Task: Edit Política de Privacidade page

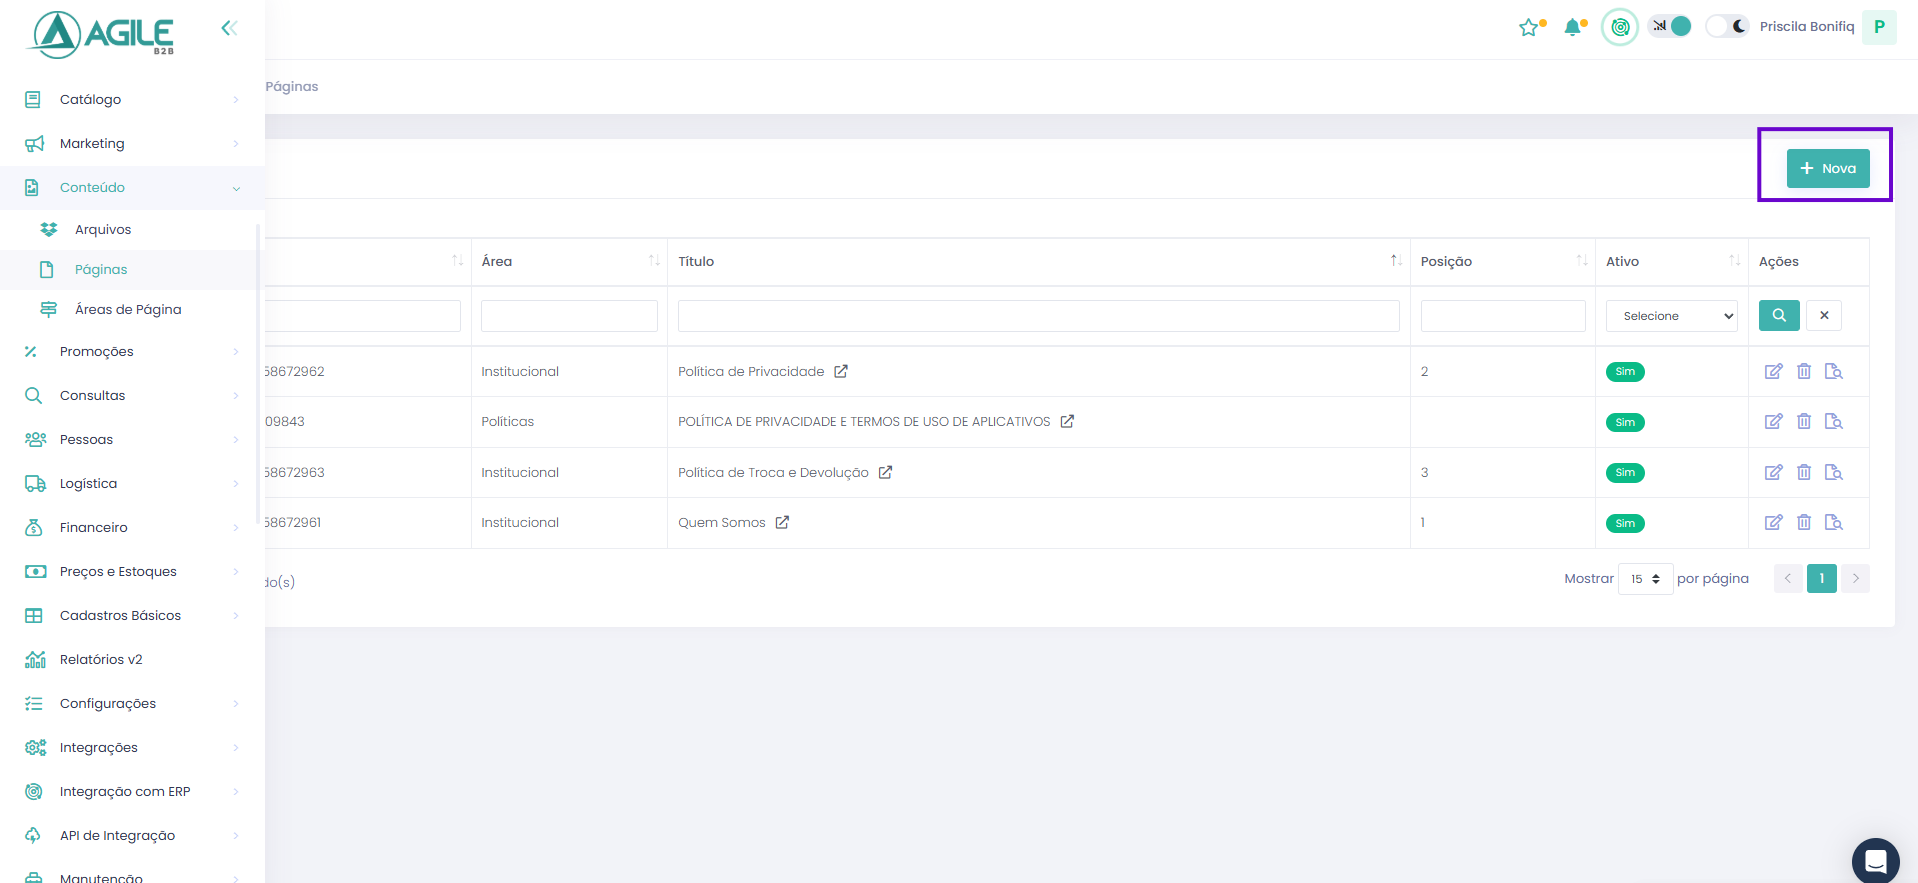Action: pos(1773,372)
